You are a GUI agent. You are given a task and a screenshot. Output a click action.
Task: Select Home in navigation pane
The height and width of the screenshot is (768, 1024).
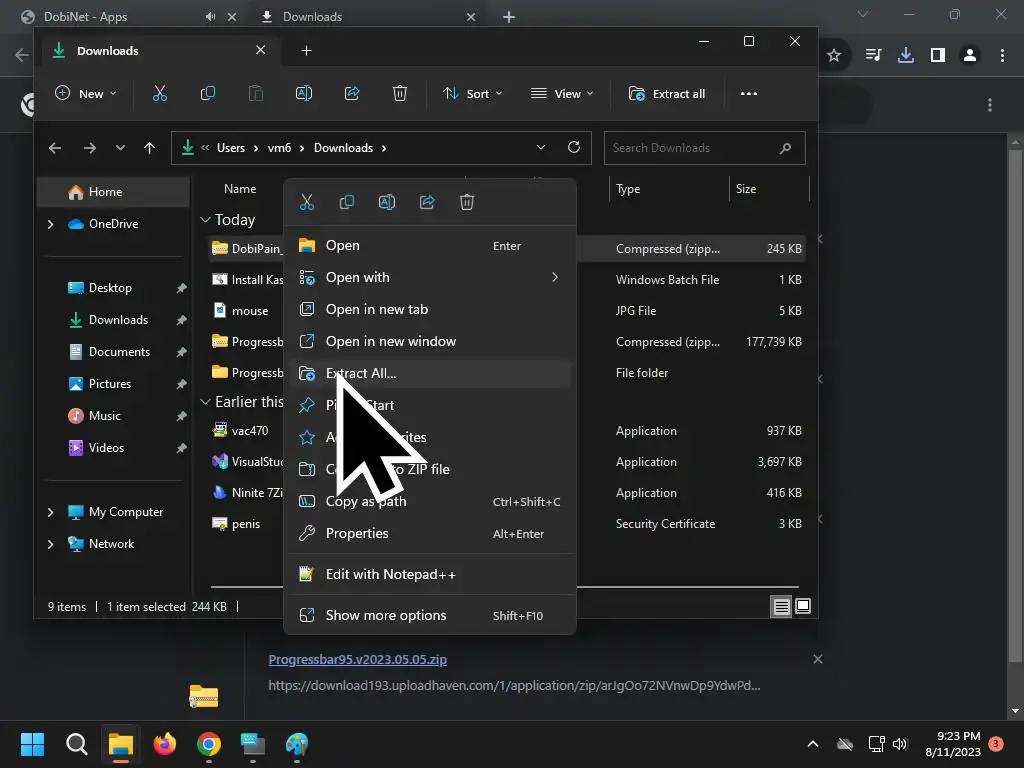click(114, 192)
